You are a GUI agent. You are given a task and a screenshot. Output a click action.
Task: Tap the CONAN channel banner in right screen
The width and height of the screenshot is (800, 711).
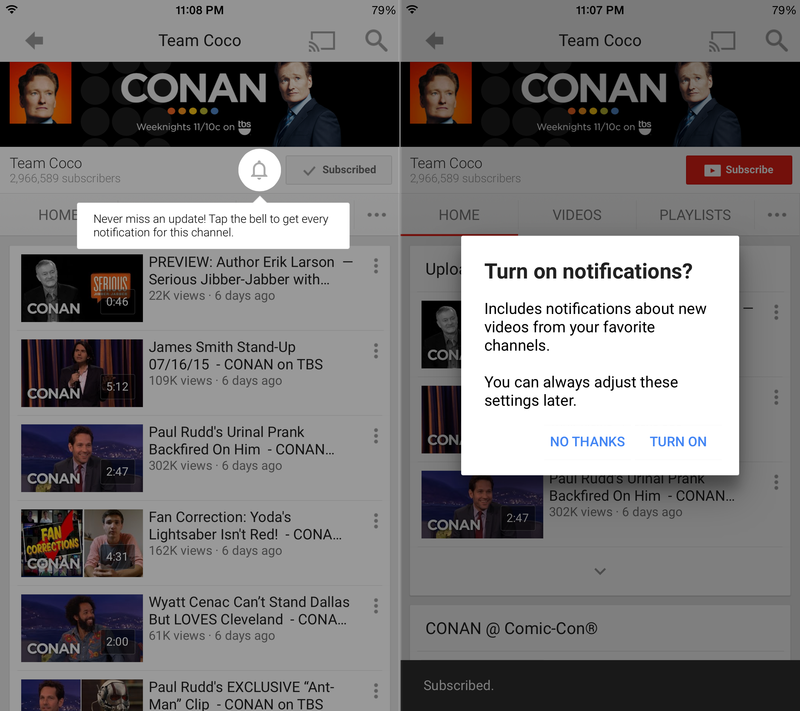[x=600, y=105]
